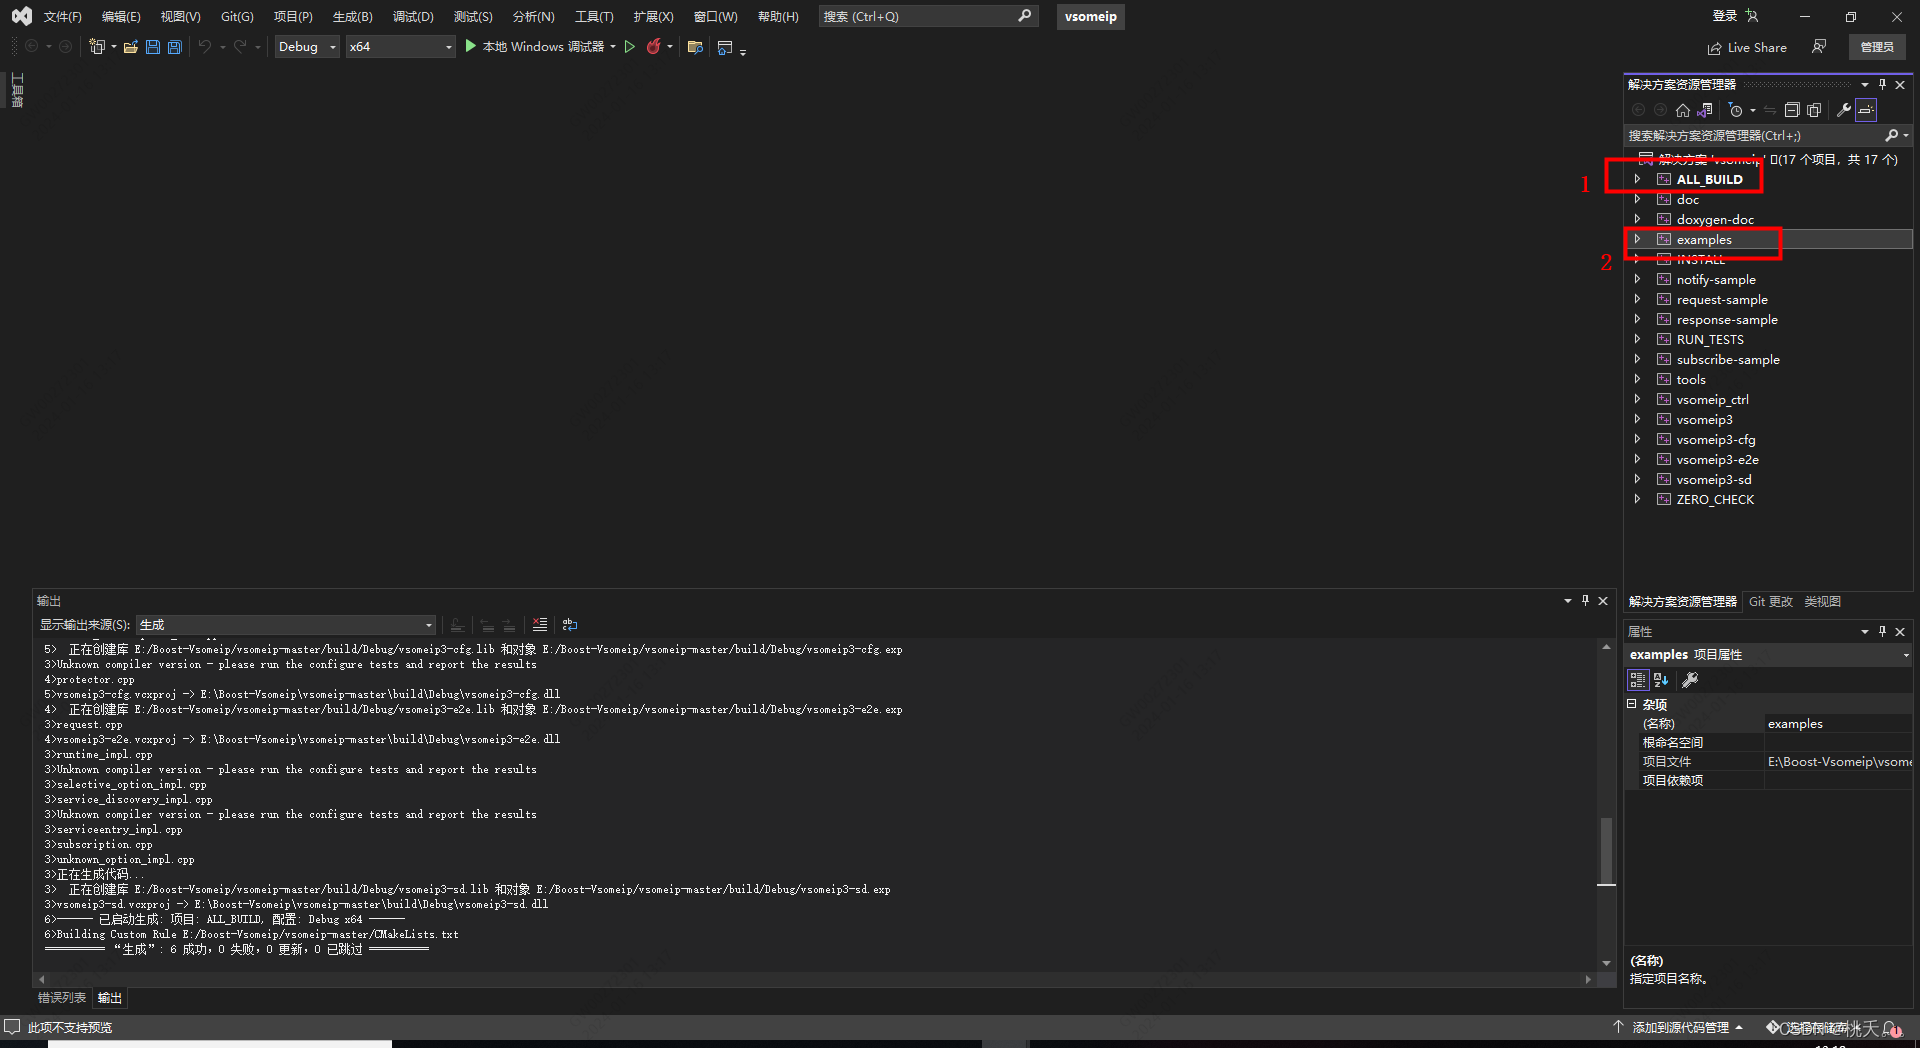Select the ZERO_CHECK project
Image resolution: width=1920 pixels, height=1048 pixels.
tap(1715, 499)
